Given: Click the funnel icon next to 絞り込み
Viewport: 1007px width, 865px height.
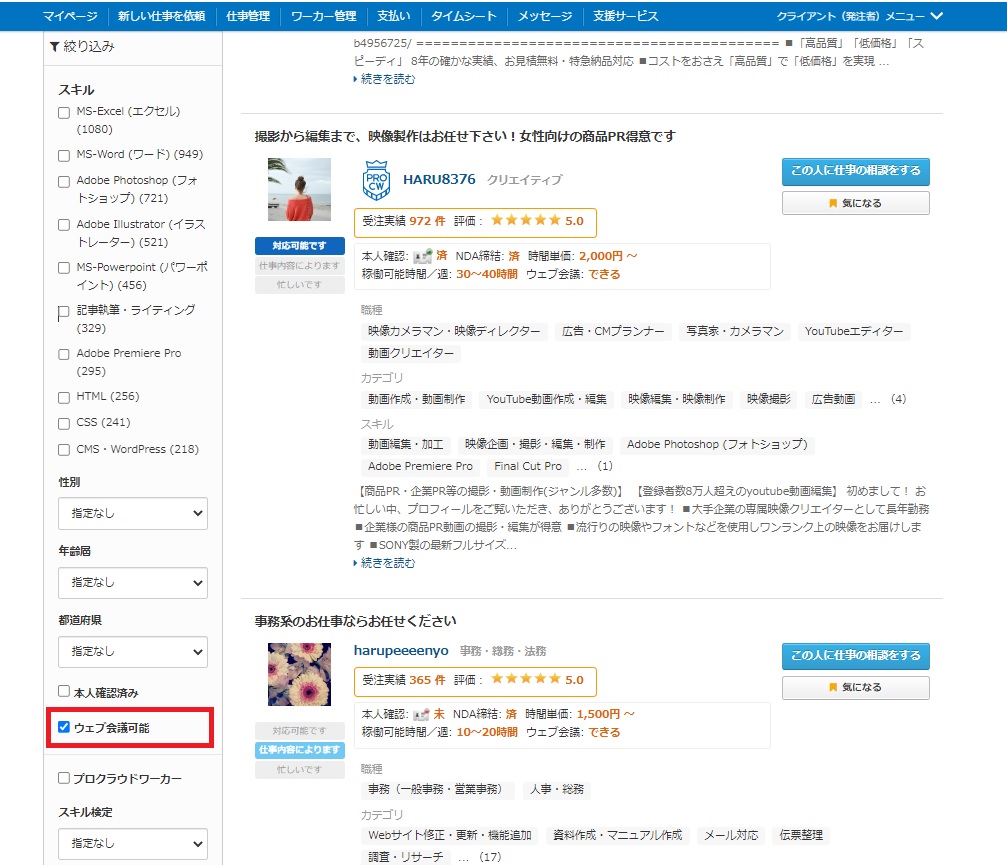Looking at the screenshot, I should coord(54,46).
